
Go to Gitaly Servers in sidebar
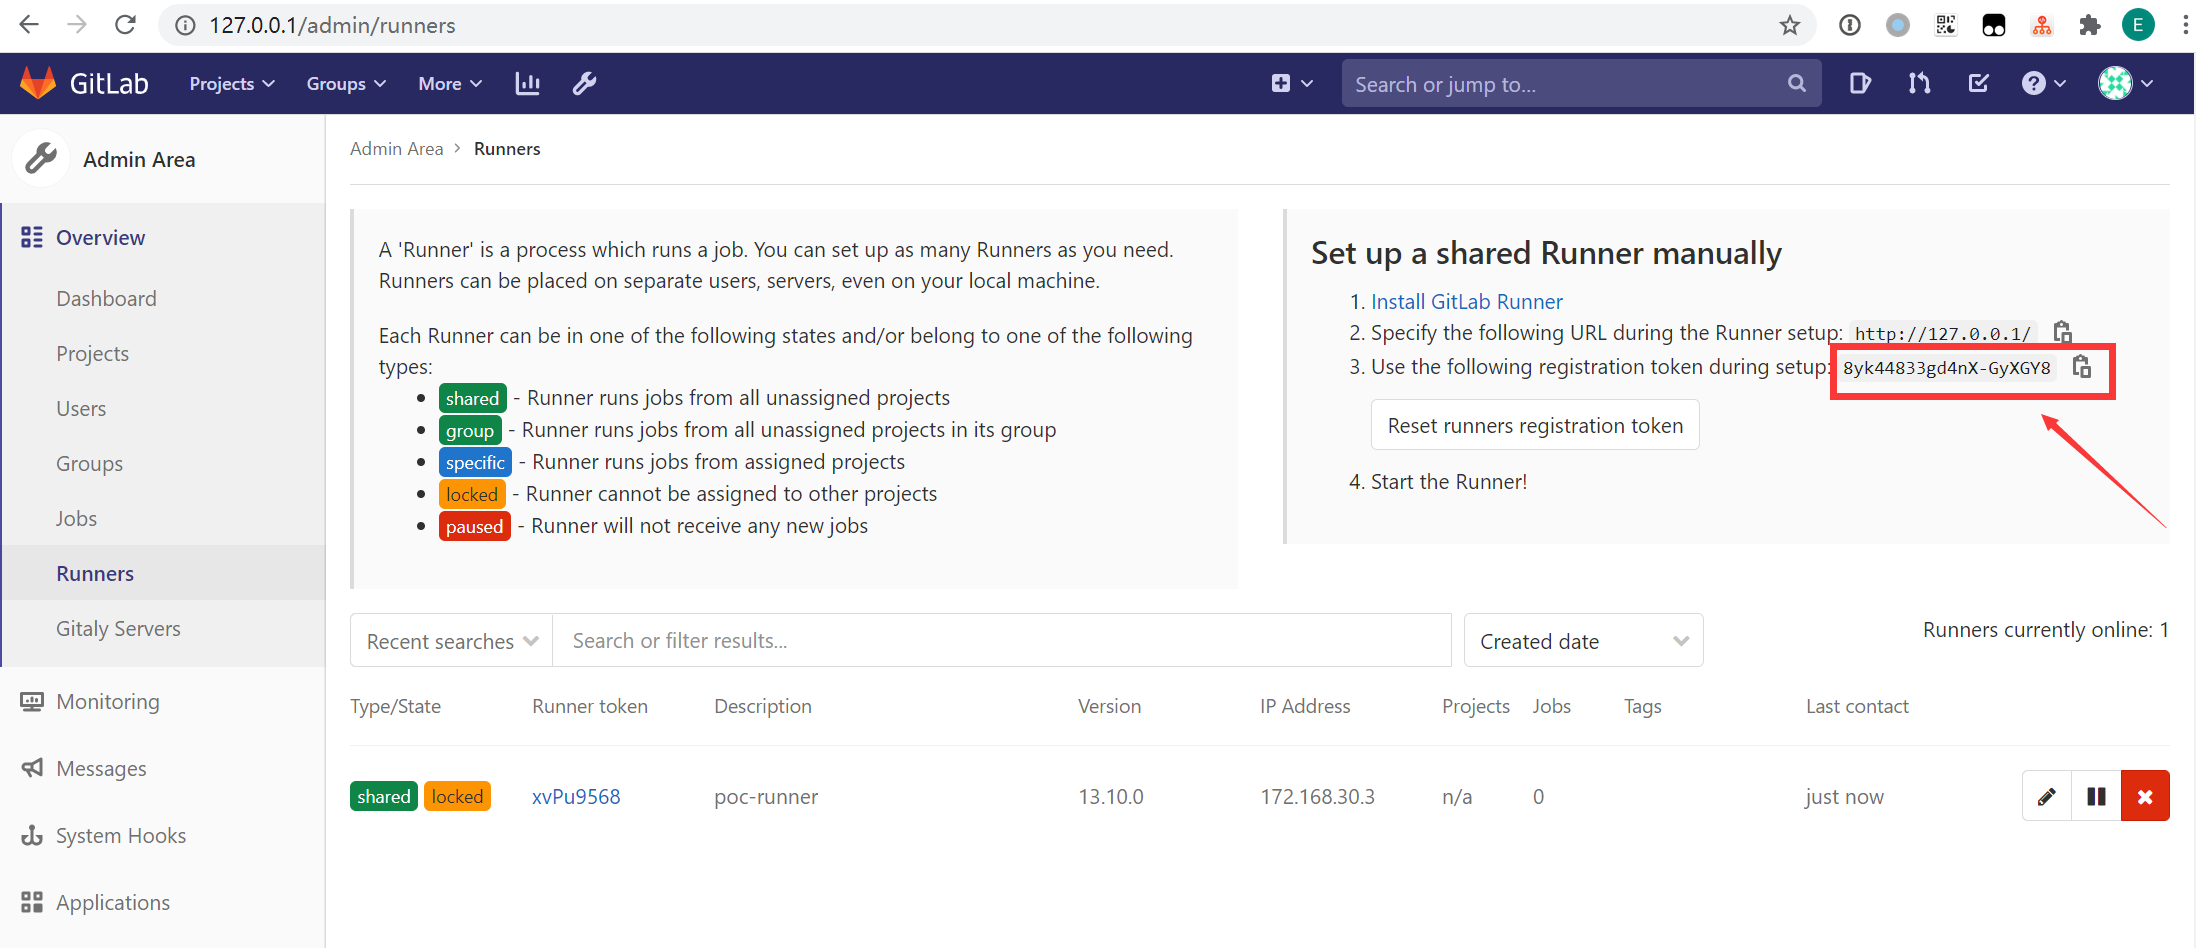pyautogui.click(x=118, y=629)
